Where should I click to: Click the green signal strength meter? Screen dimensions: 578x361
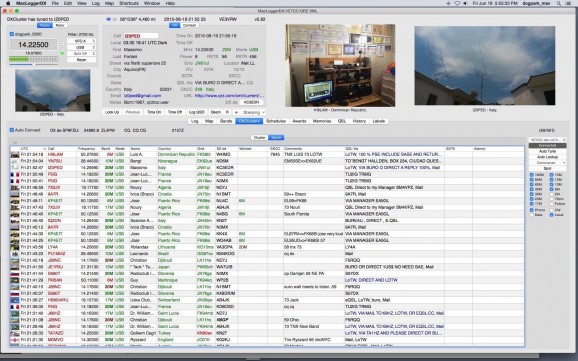(33, 59)
